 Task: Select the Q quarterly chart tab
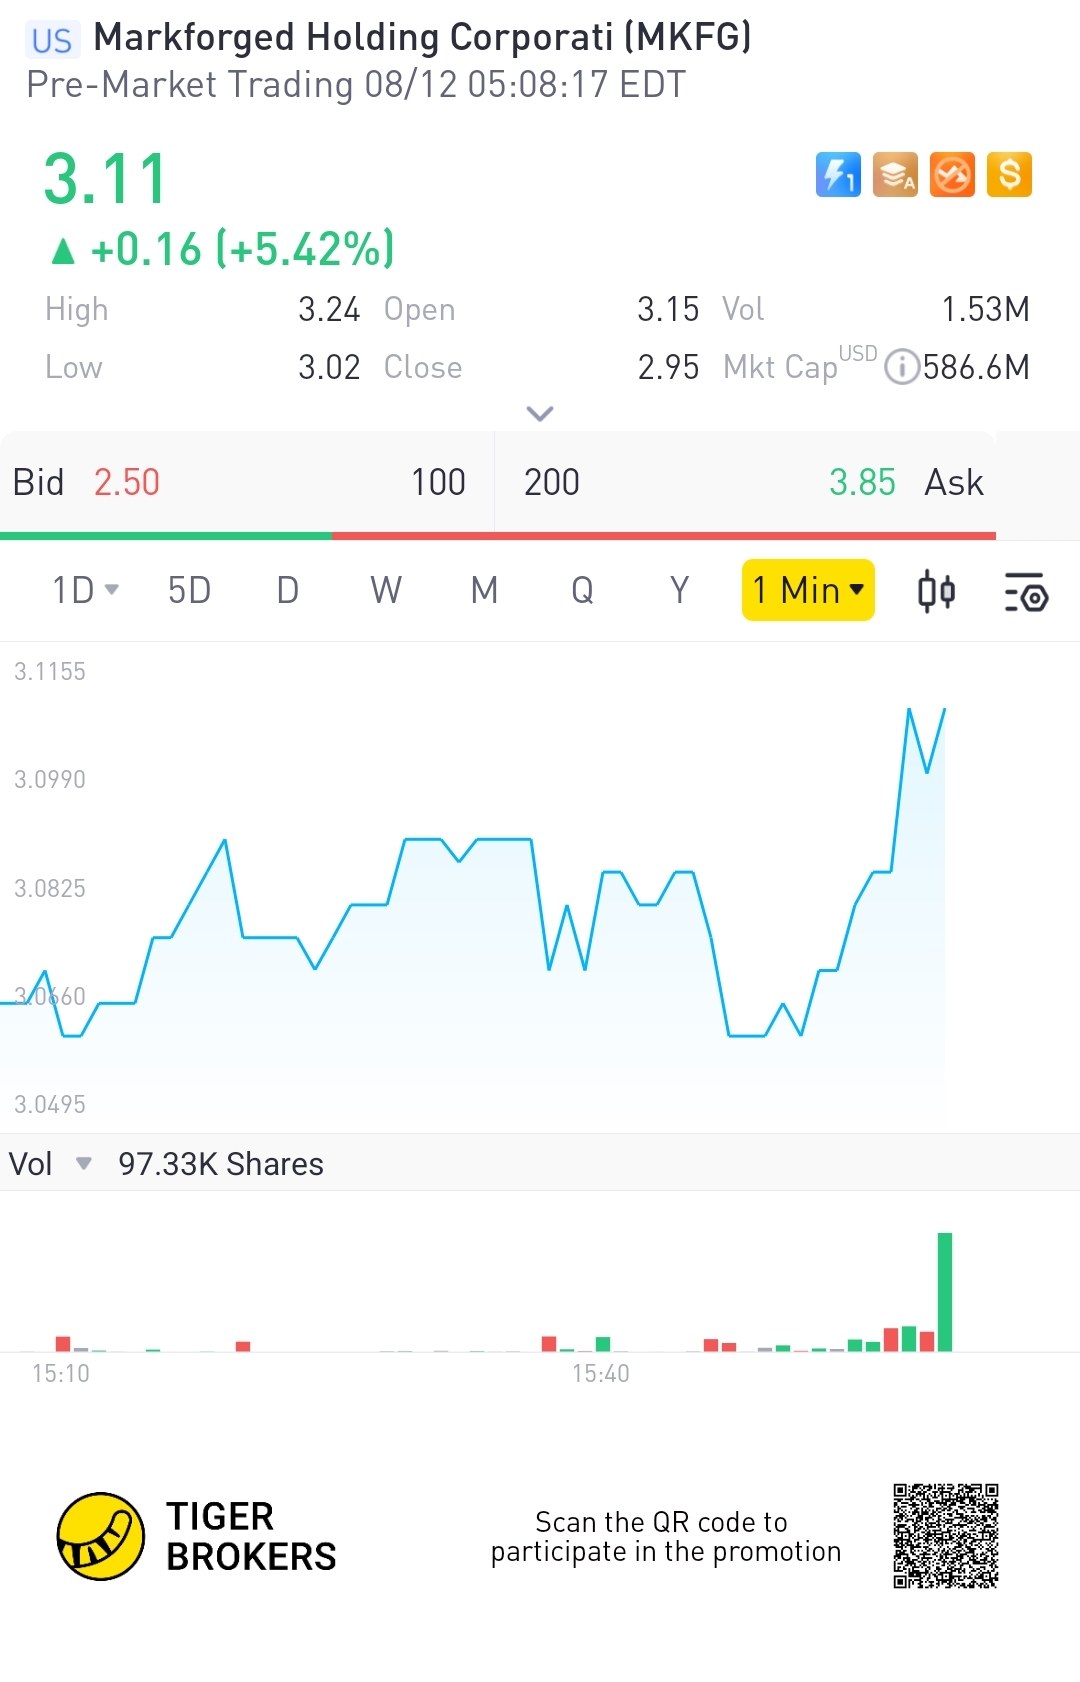[x=582, y=591]
